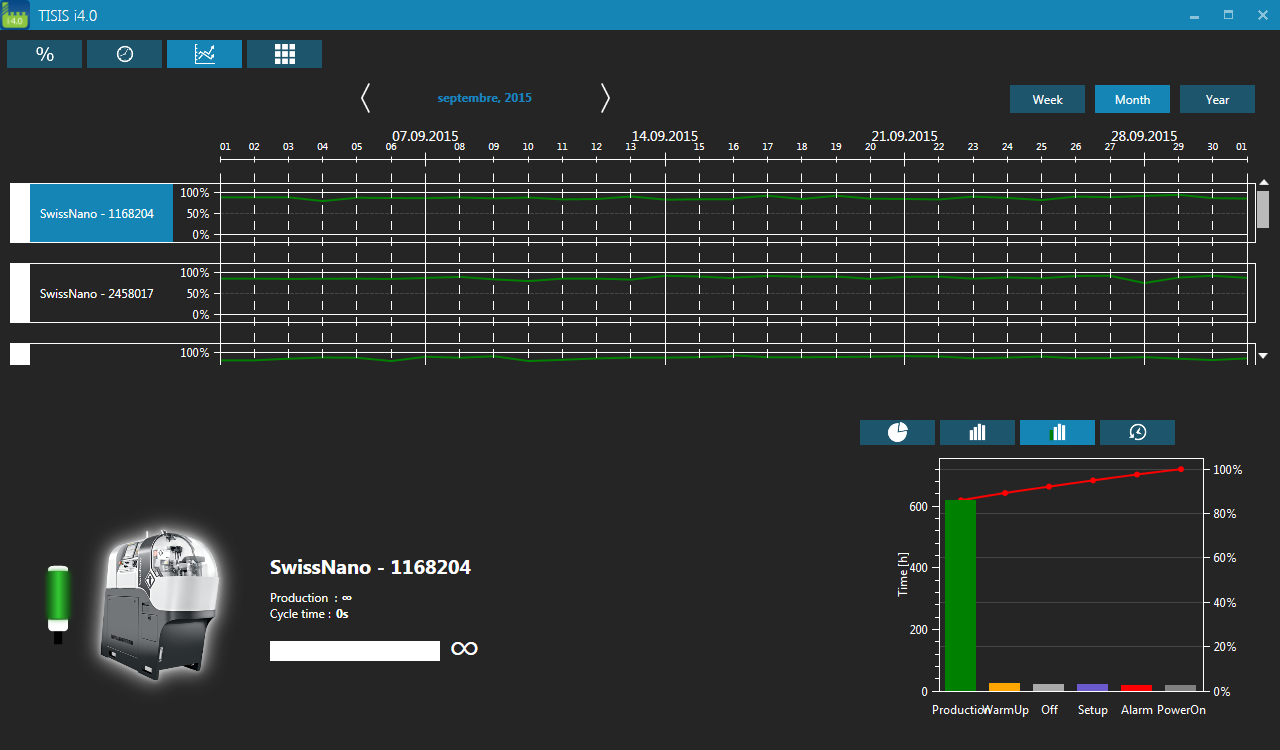Show the plain bar chart view
Viewport: 1280px width, 750px height.
977,432
